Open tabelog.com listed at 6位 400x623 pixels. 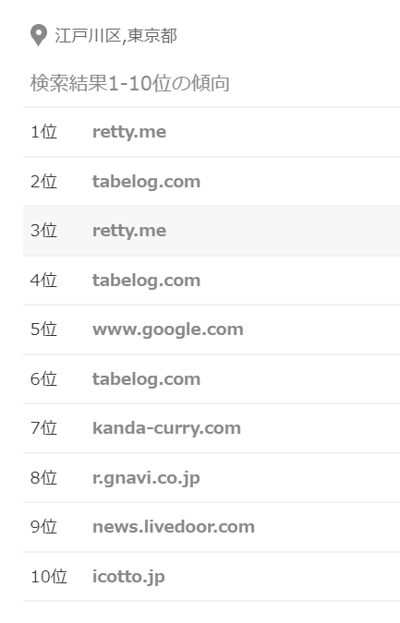point(146,379)
